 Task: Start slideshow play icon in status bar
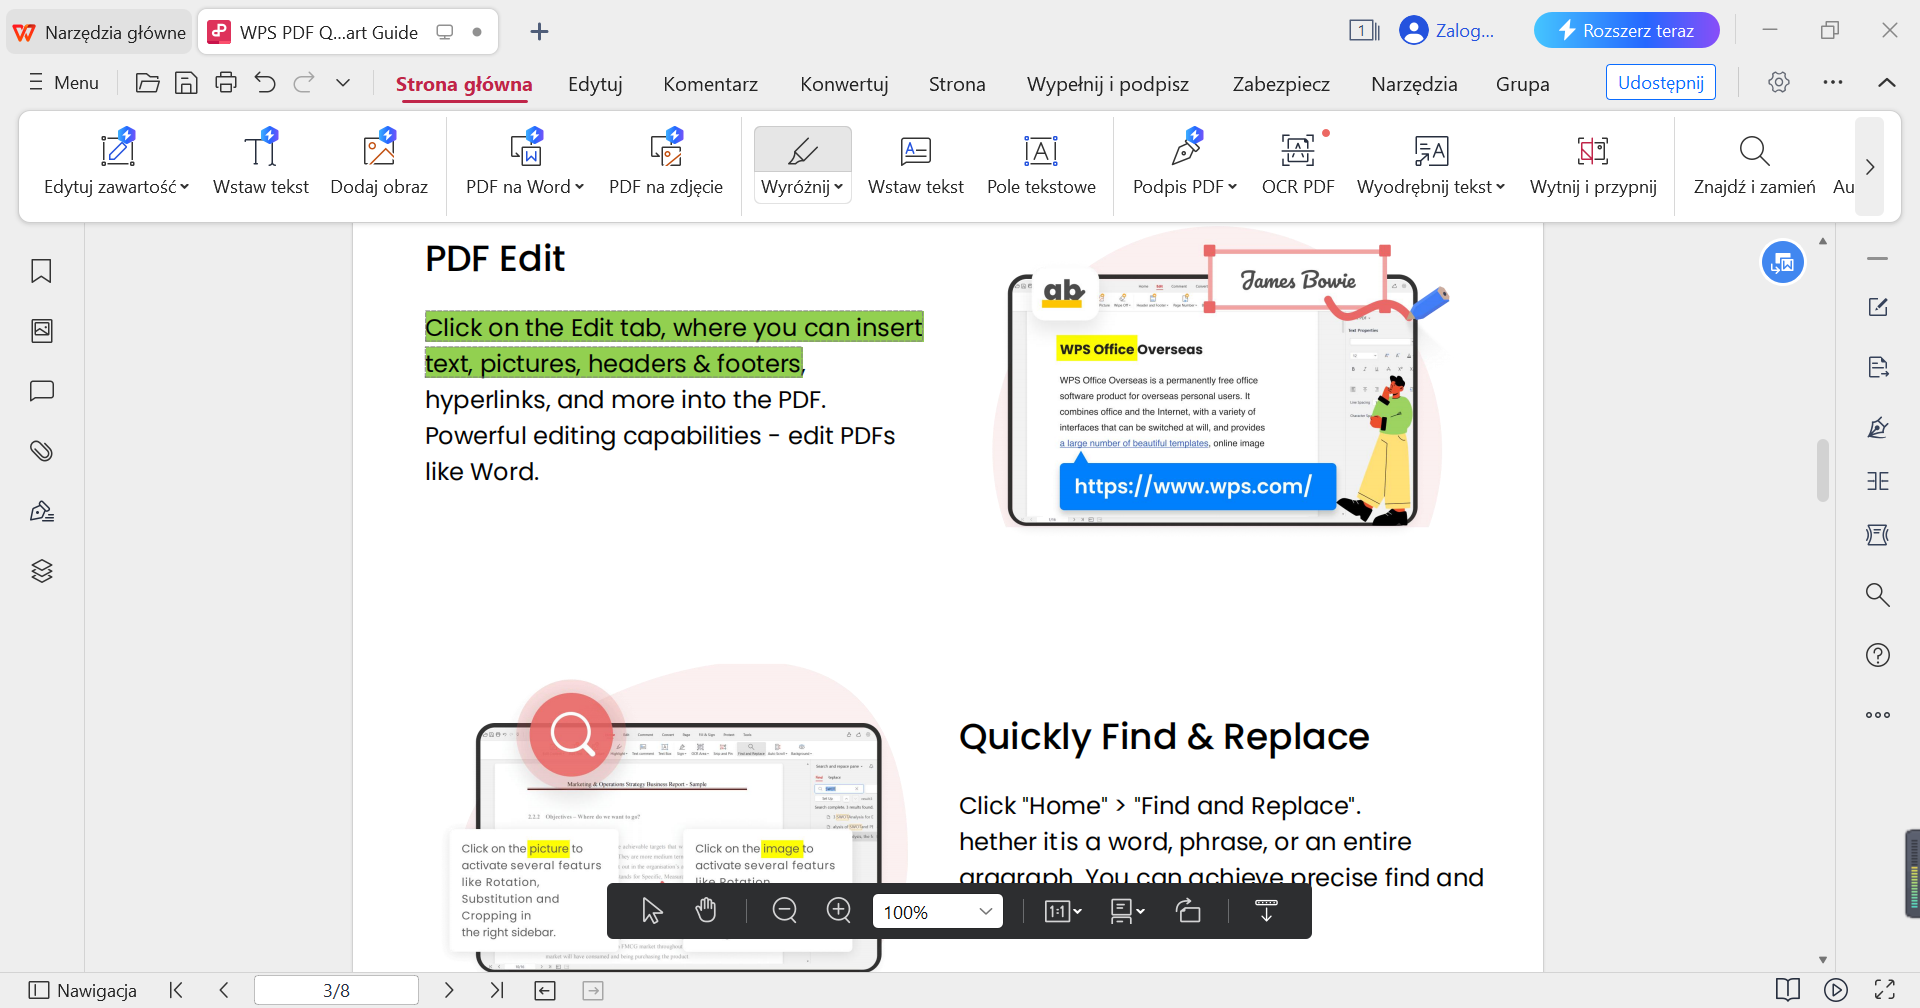pyautogui.click(x=1836, y=991)
